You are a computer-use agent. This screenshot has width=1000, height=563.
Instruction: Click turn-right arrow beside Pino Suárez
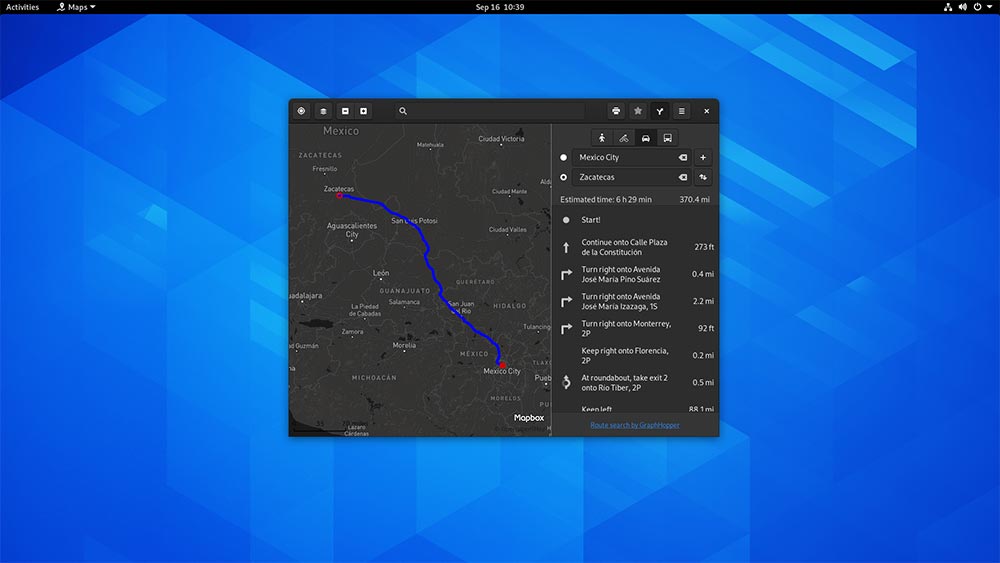566,274
